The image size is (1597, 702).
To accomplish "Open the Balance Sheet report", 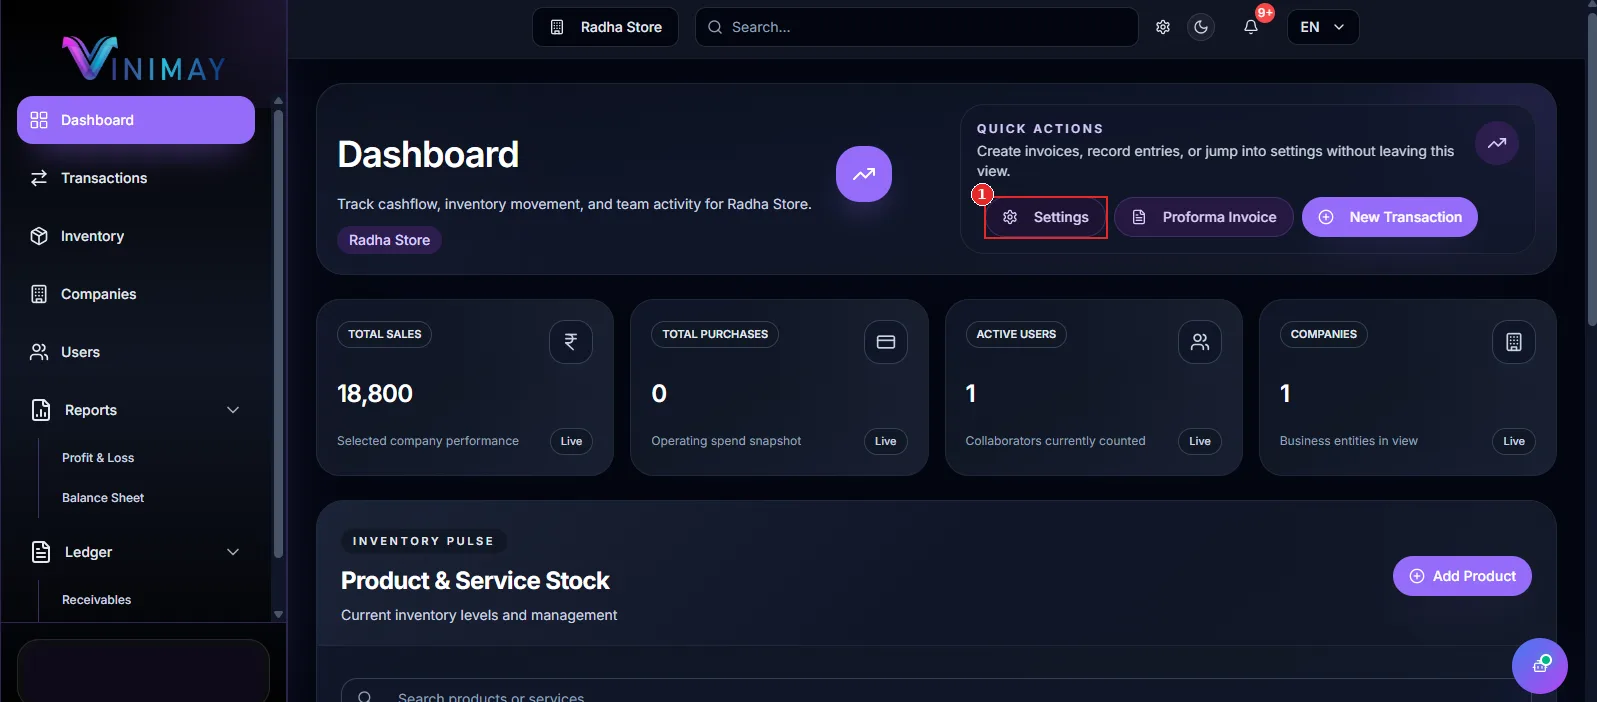I will pos(103,498).
